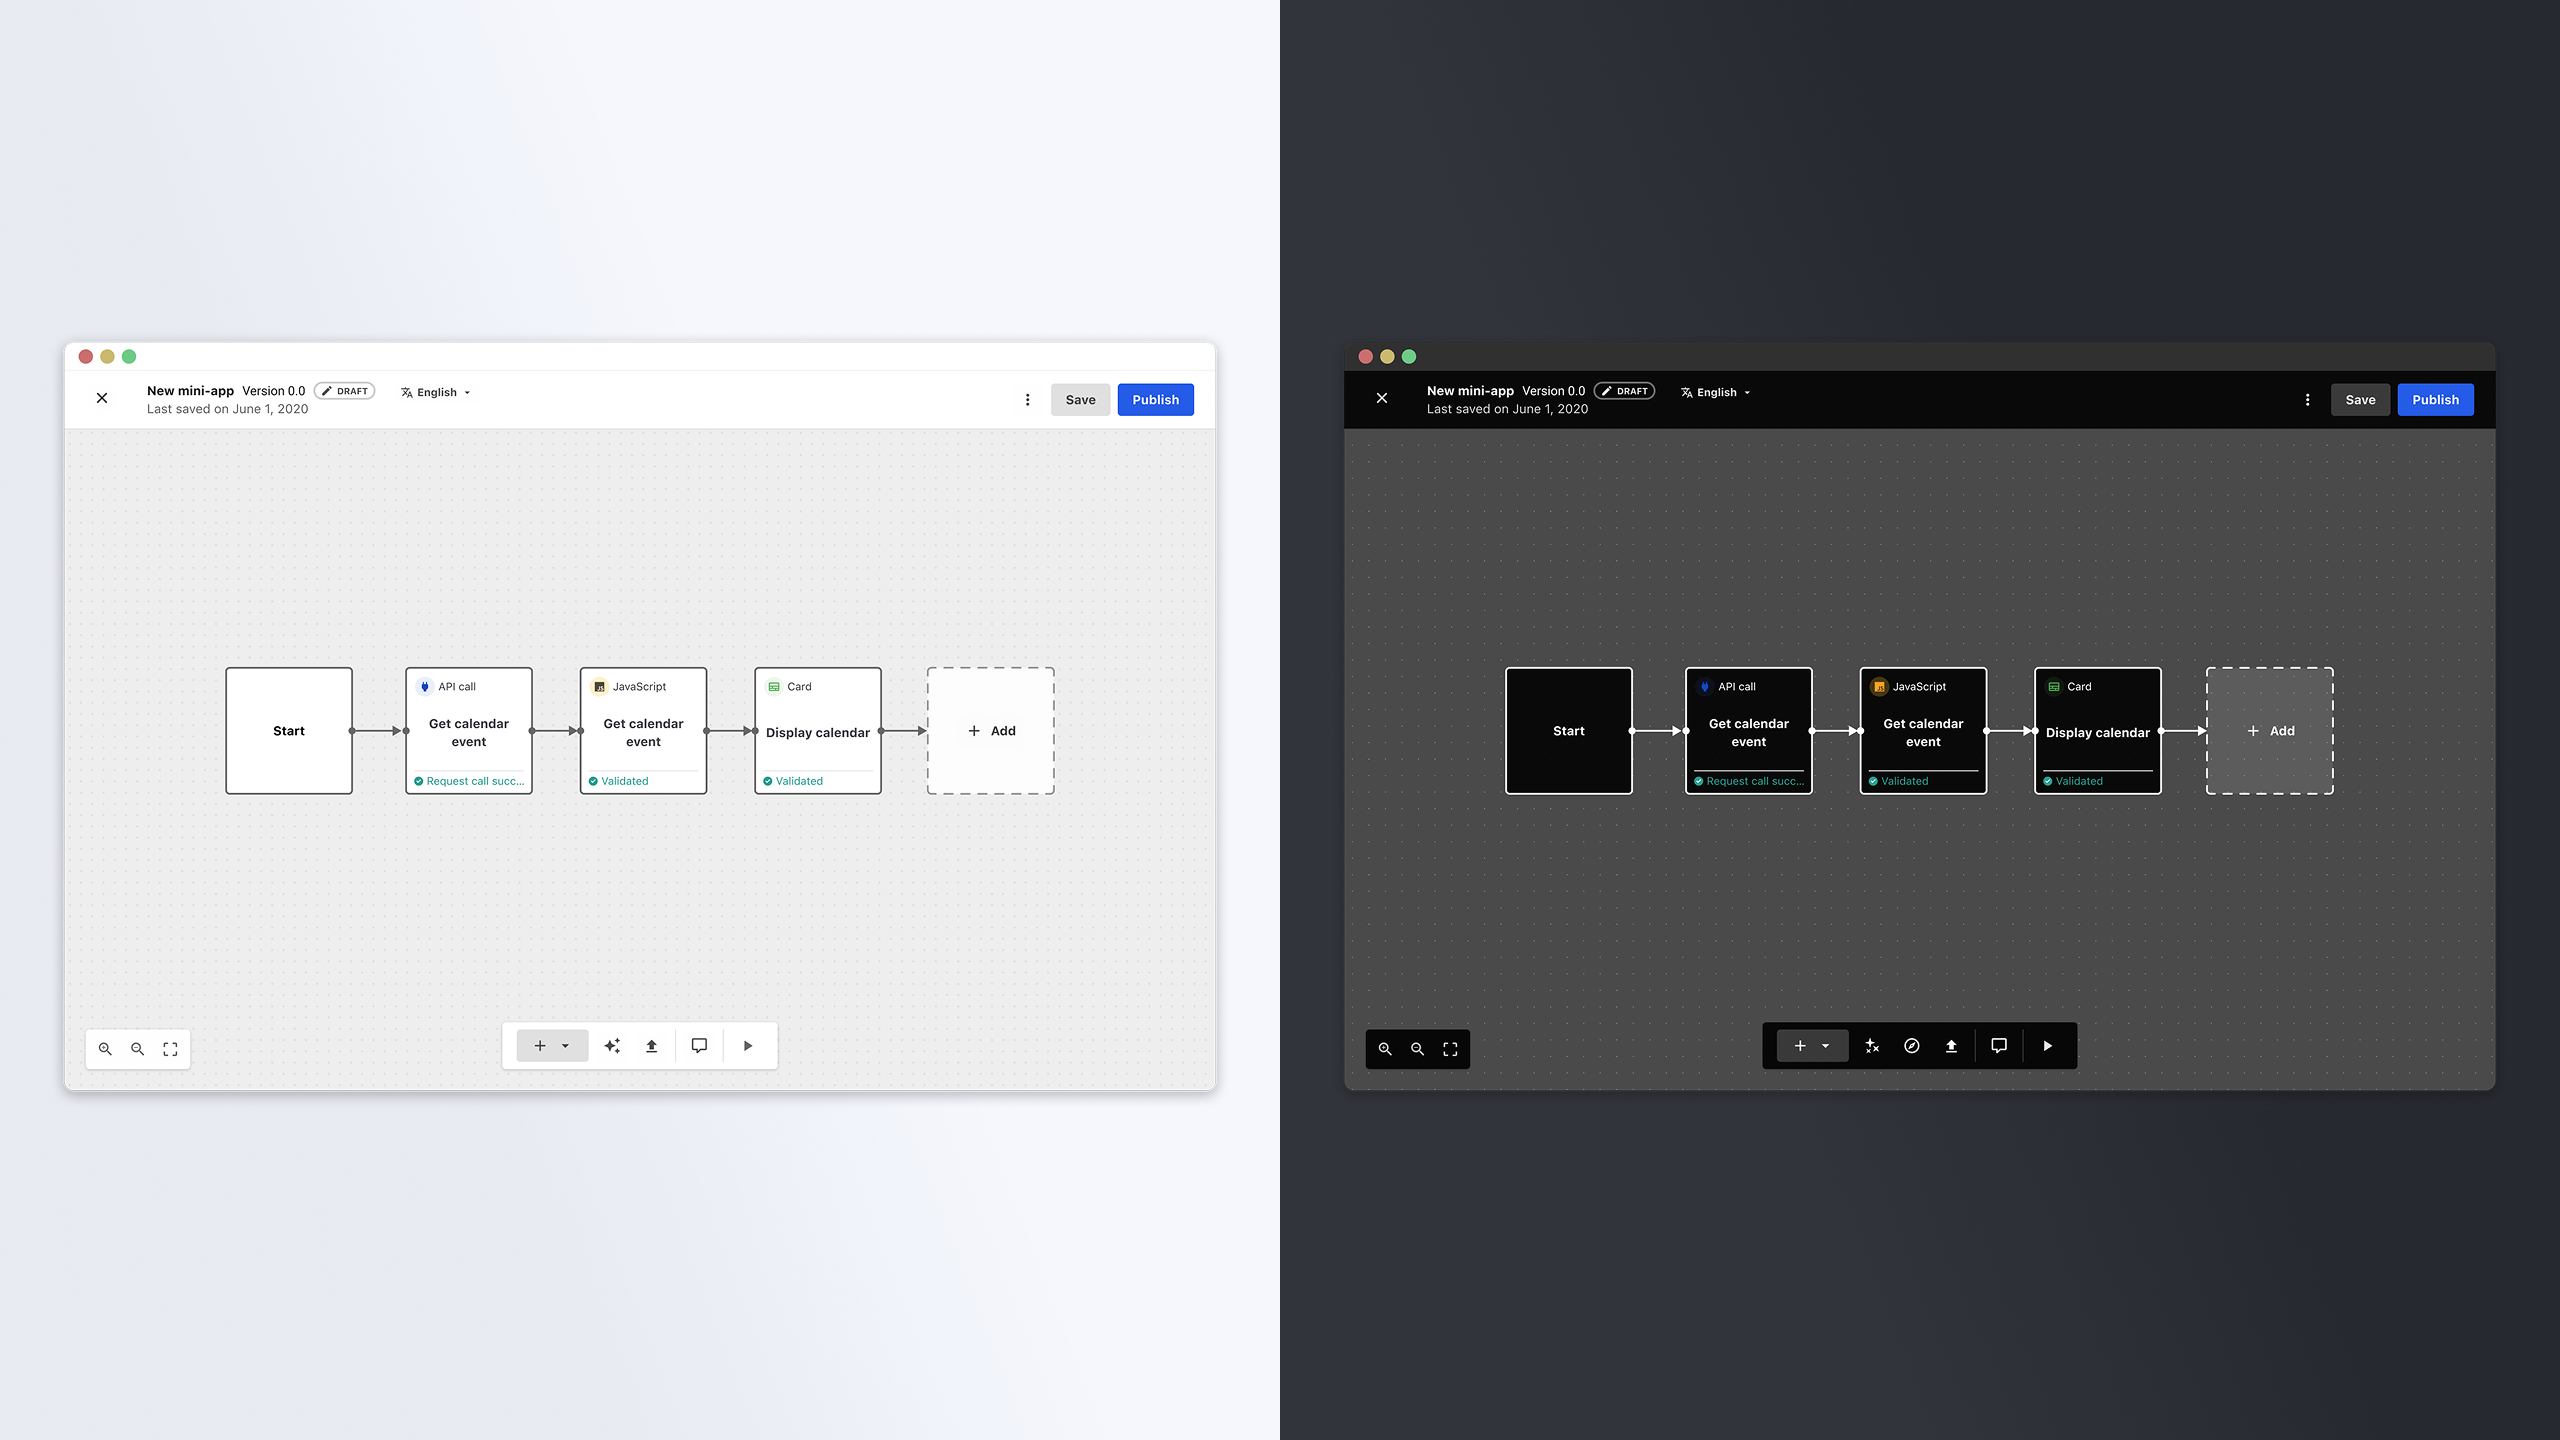The image size is (2560, 1440).
Task: Click the compass icon in dark toolbar
Action: point(1911,1046)
